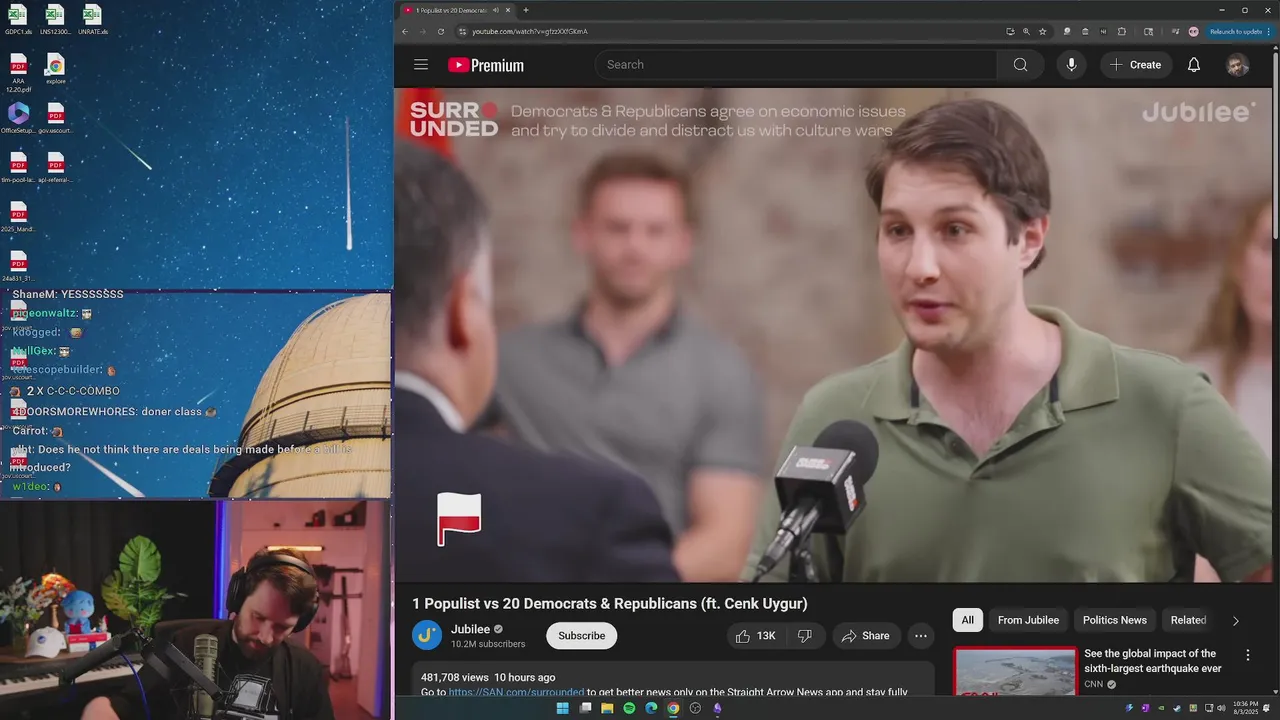Viewport: 1280px width, 720px height.
Task: Open Chrome zoom magnifier in address bar
Action: tap(1026, 31)
